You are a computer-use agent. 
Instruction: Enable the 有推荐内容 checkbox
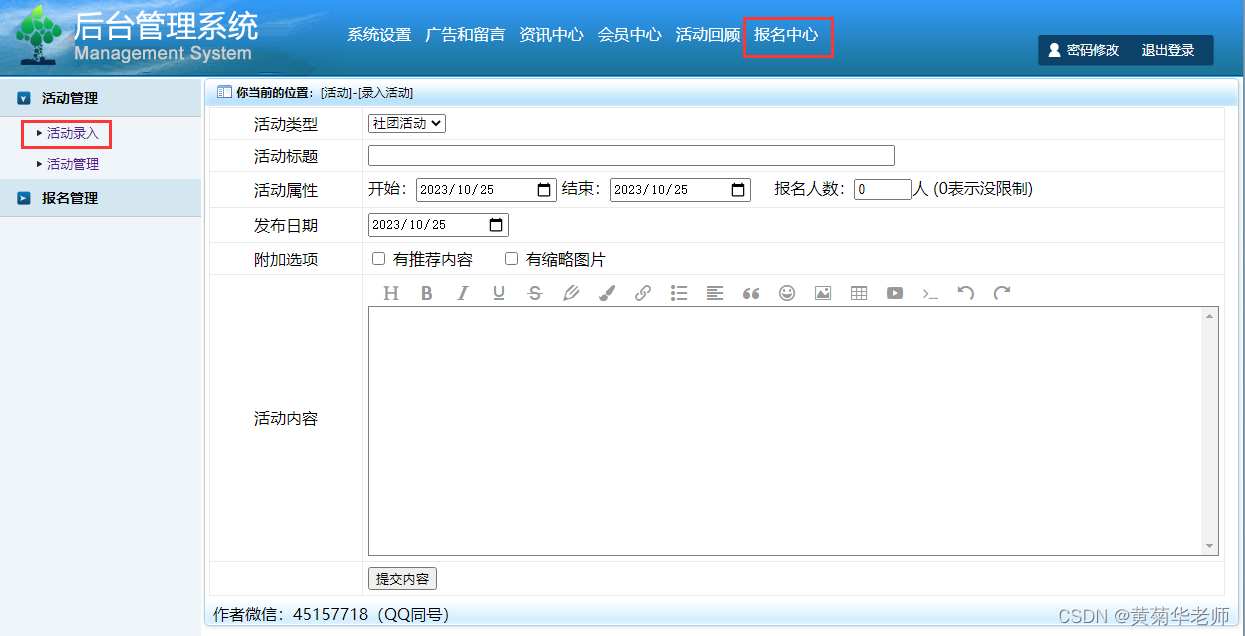coord(378,259)
